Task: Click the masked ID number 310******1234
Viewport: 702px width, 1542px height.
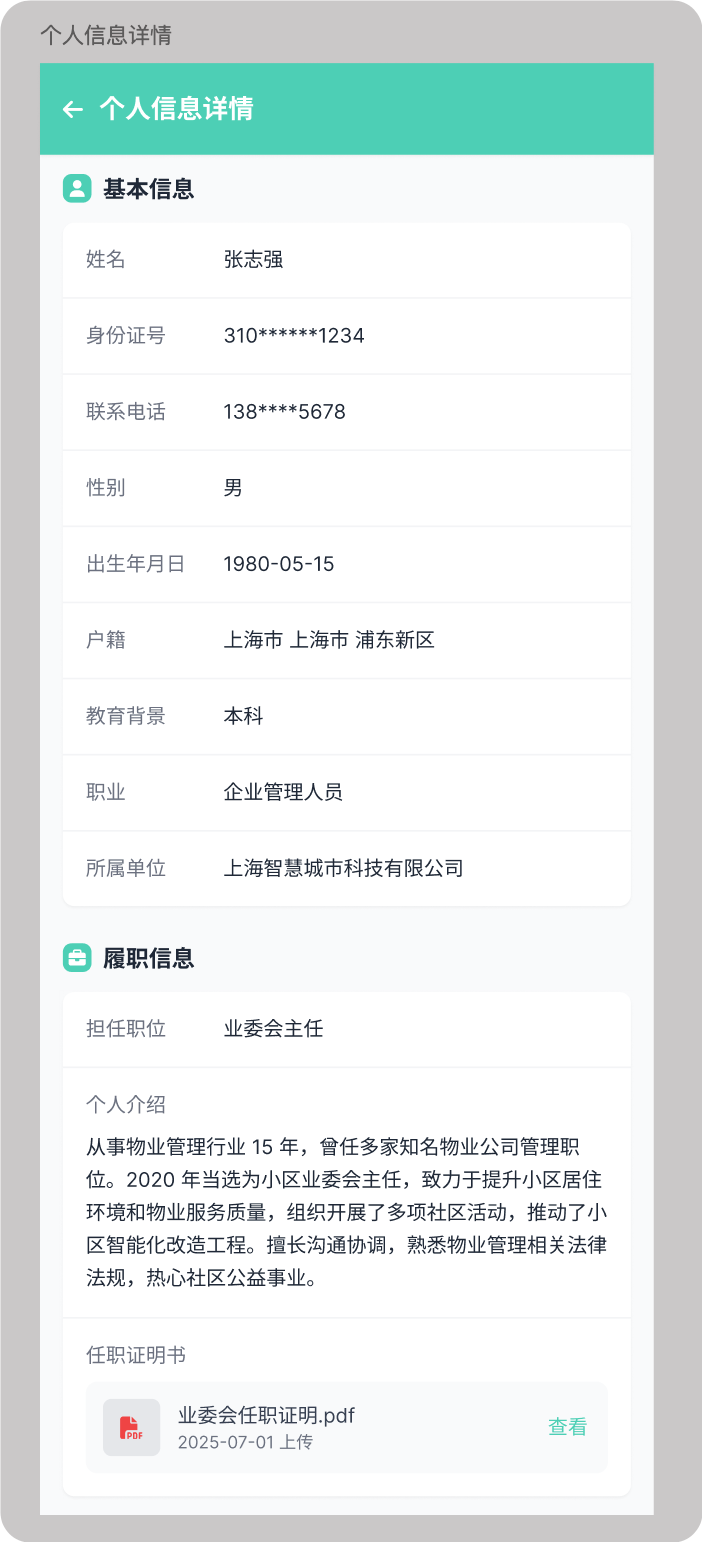Action: (293, 335)
